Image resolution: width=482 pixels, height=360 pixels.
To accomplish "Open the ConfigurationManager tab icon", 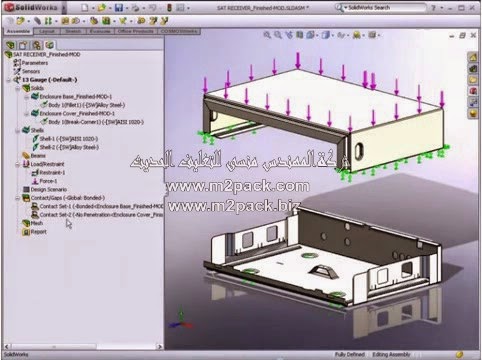I will point(37,45).
